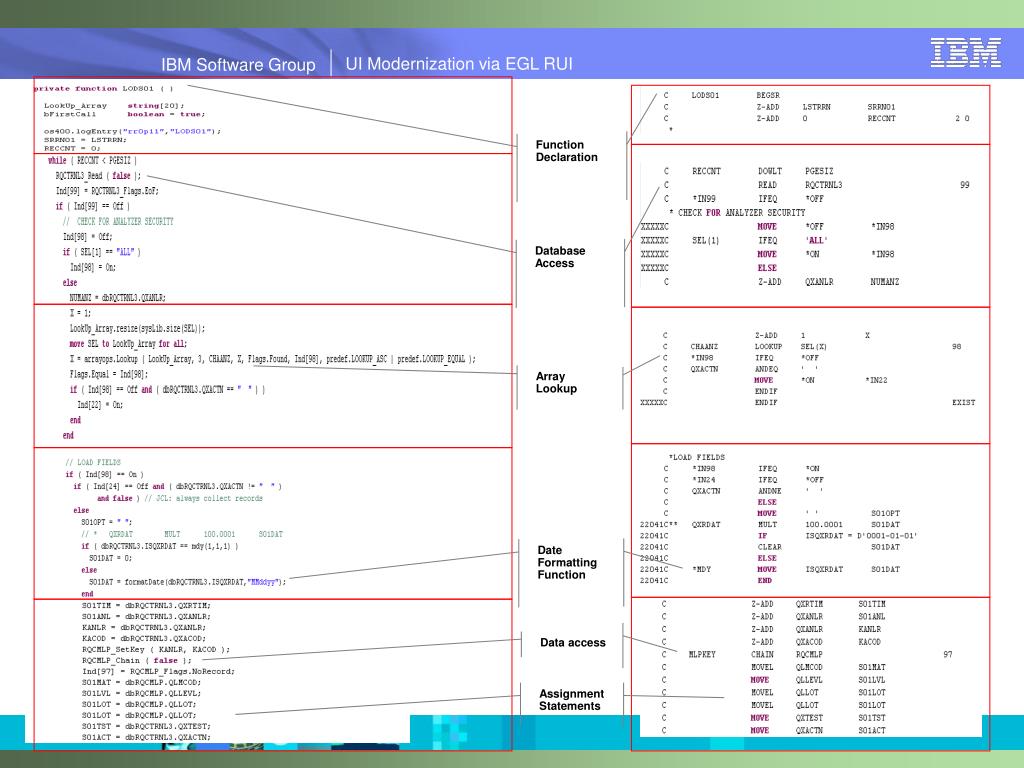This screenshot has height=768, width=1024.
Task: Click the 'LookUp_Array string[20];' declaration
Action: (x=114, y=105)
